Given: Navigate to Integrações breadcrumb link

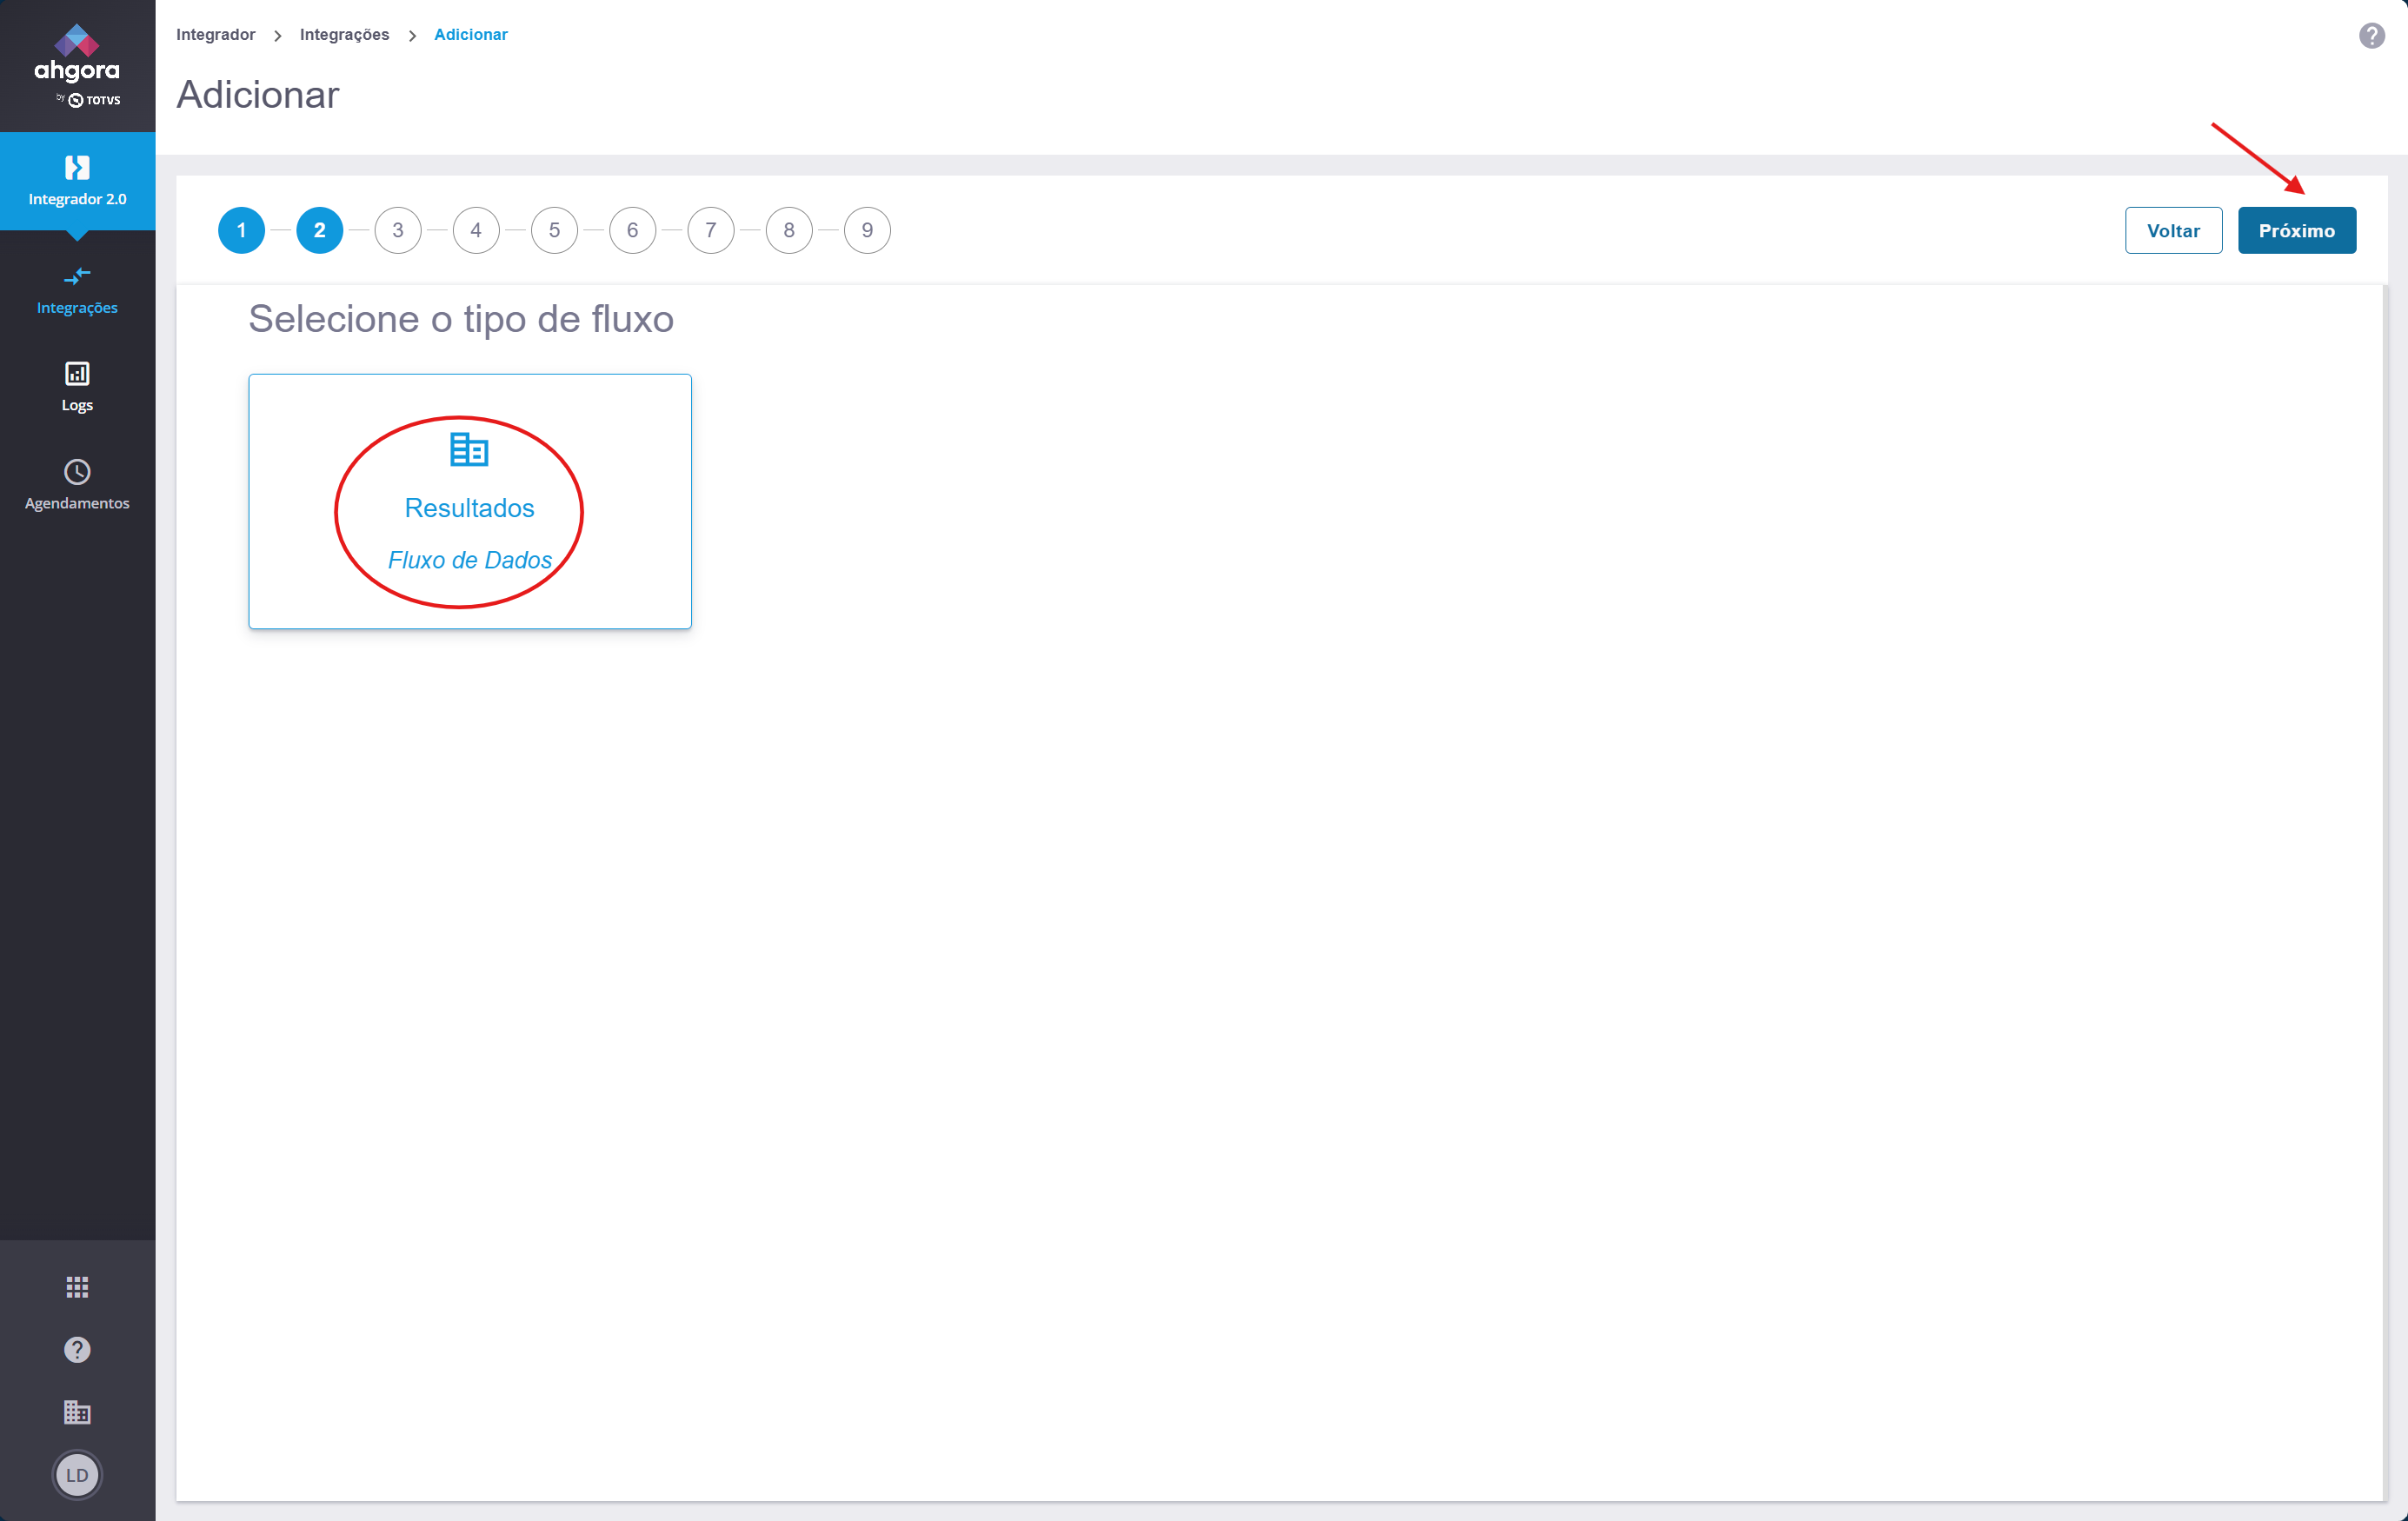Looking at the screenshot, I should click(344, 35).
